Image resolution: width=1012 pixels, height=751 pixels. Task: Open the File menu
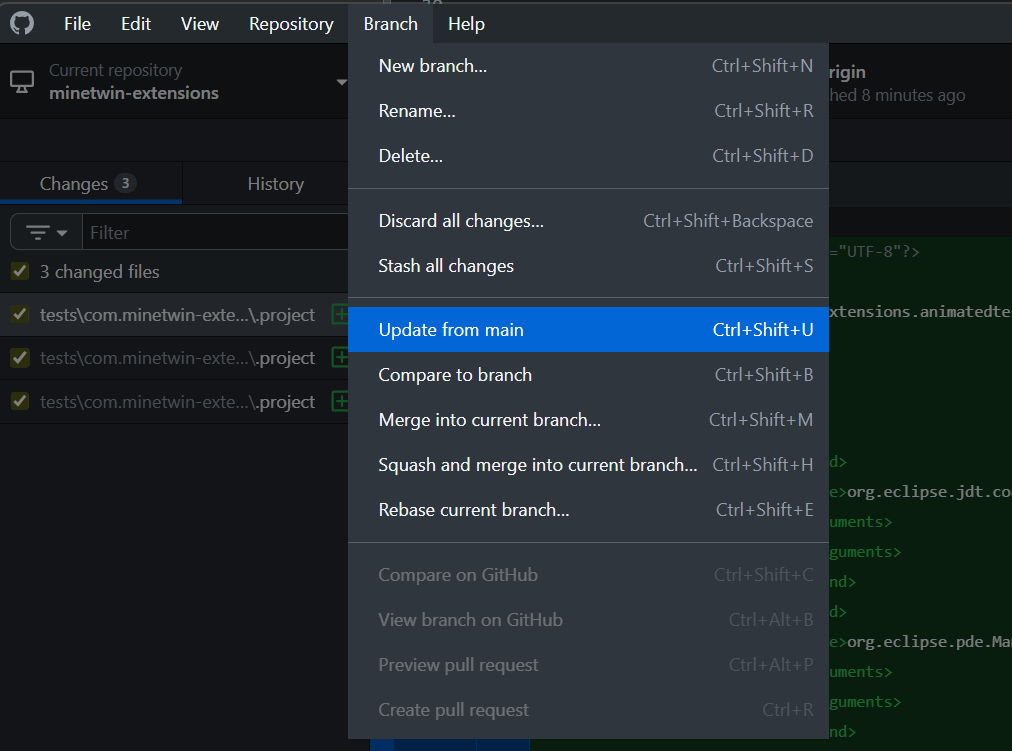tap(77, 24)
